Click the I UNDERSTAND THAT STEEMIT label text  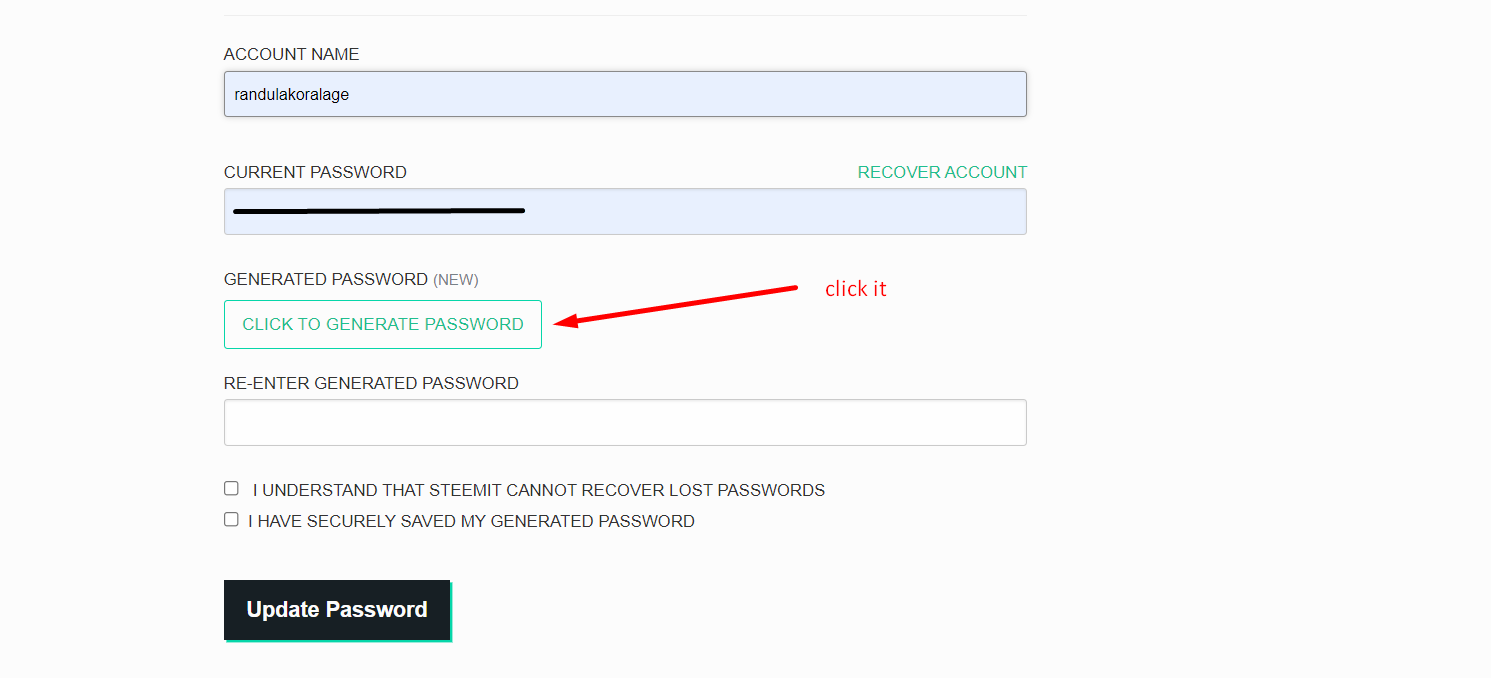pyautogui.click(x=538, y=490)
